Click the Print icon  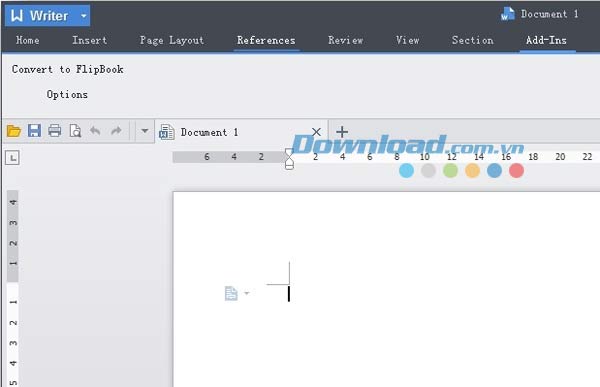pyautogui.click(x=54, y=131)
